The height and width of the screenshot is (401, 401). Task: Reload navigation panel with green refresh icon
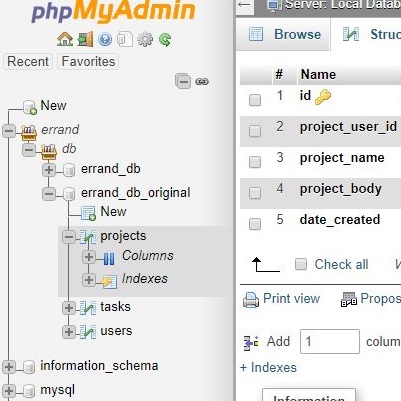pos(165,40)
